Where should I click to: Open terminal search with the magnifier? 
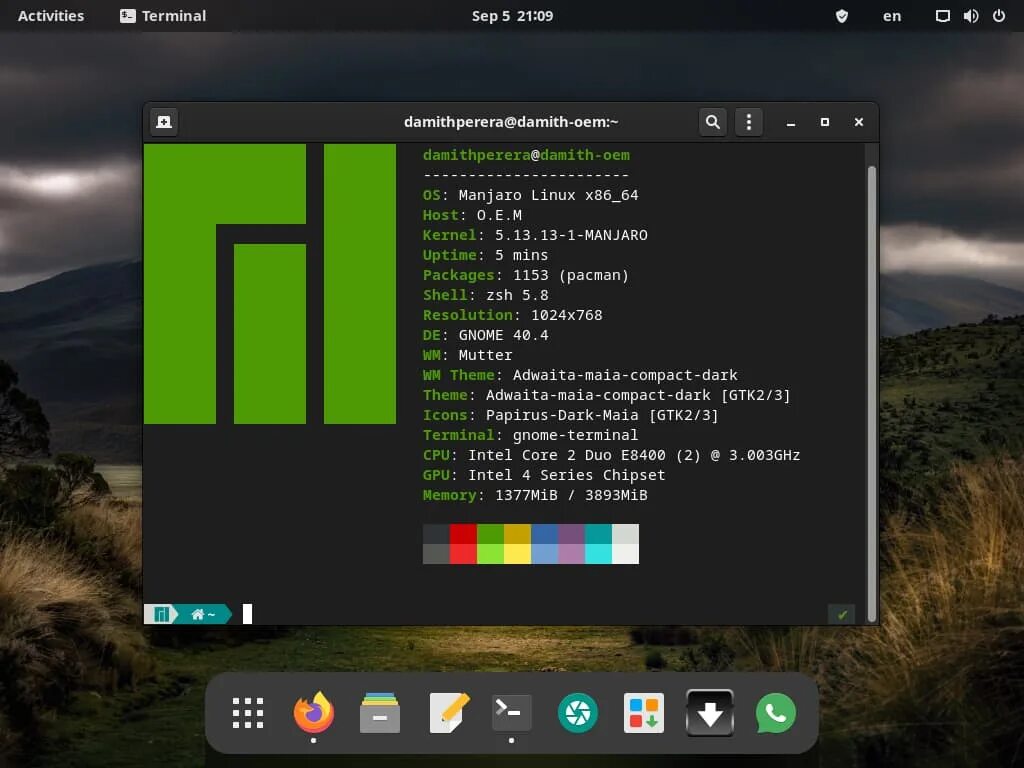click(x=712, y=122)
